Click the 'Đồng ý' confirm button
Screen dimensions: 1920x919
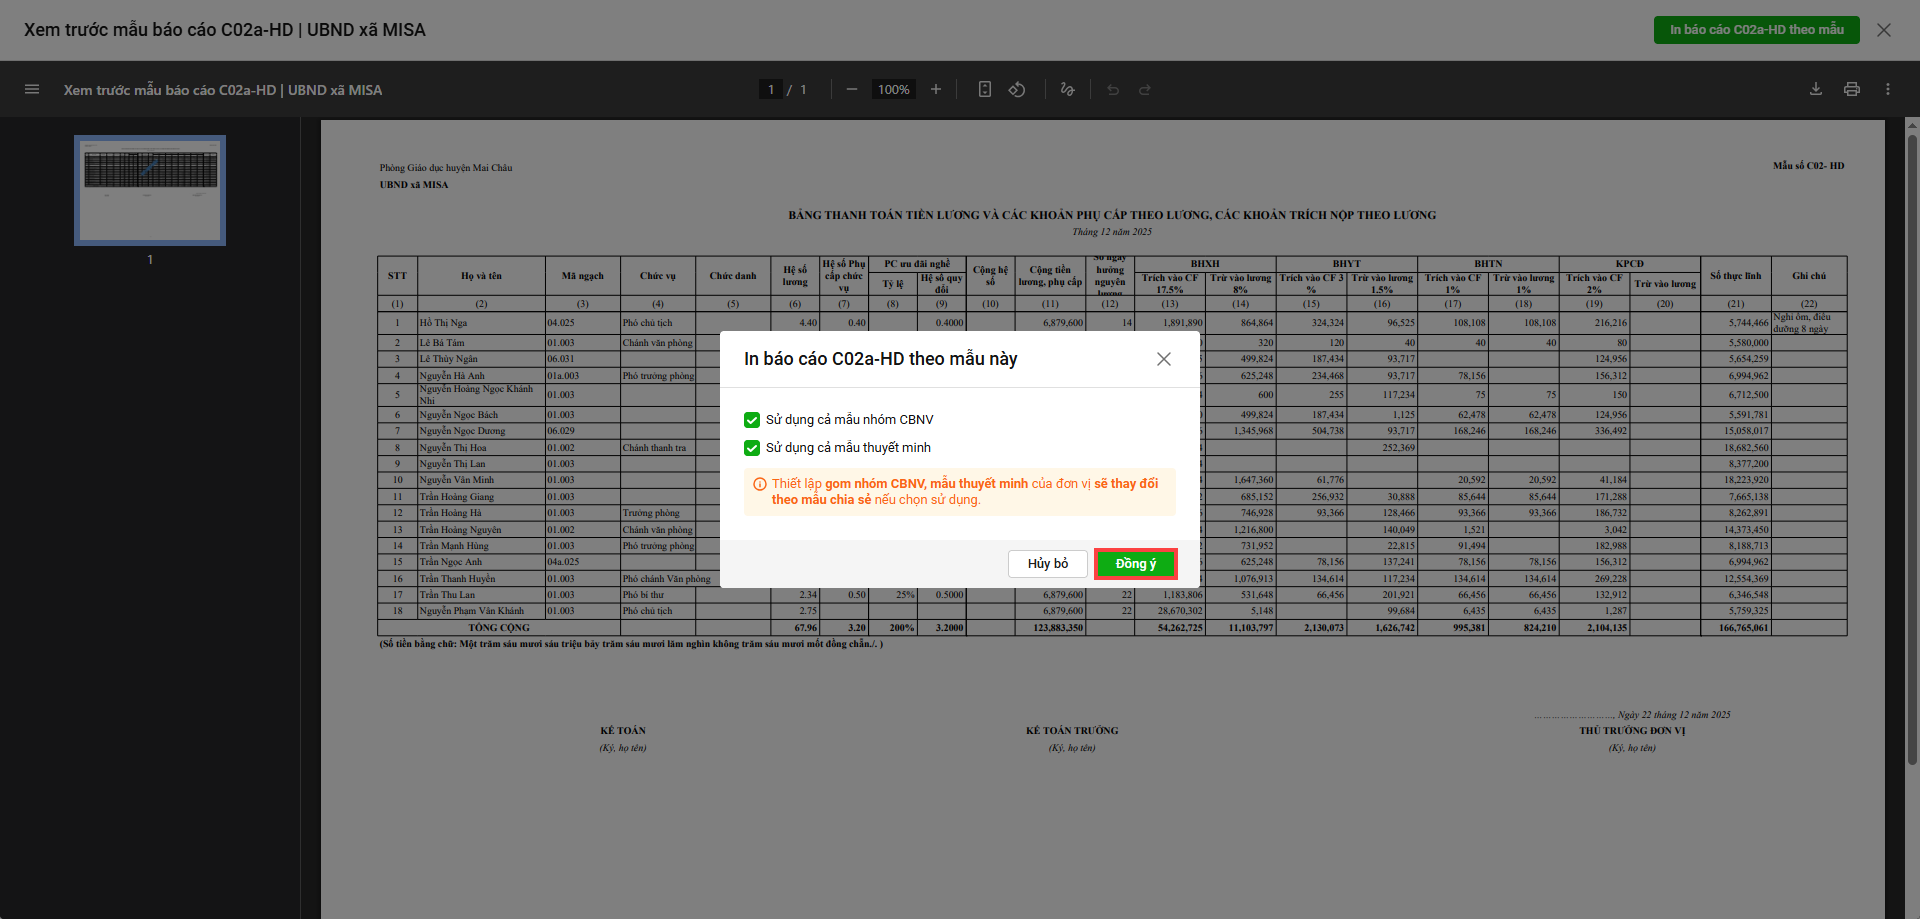[1135, 564]
